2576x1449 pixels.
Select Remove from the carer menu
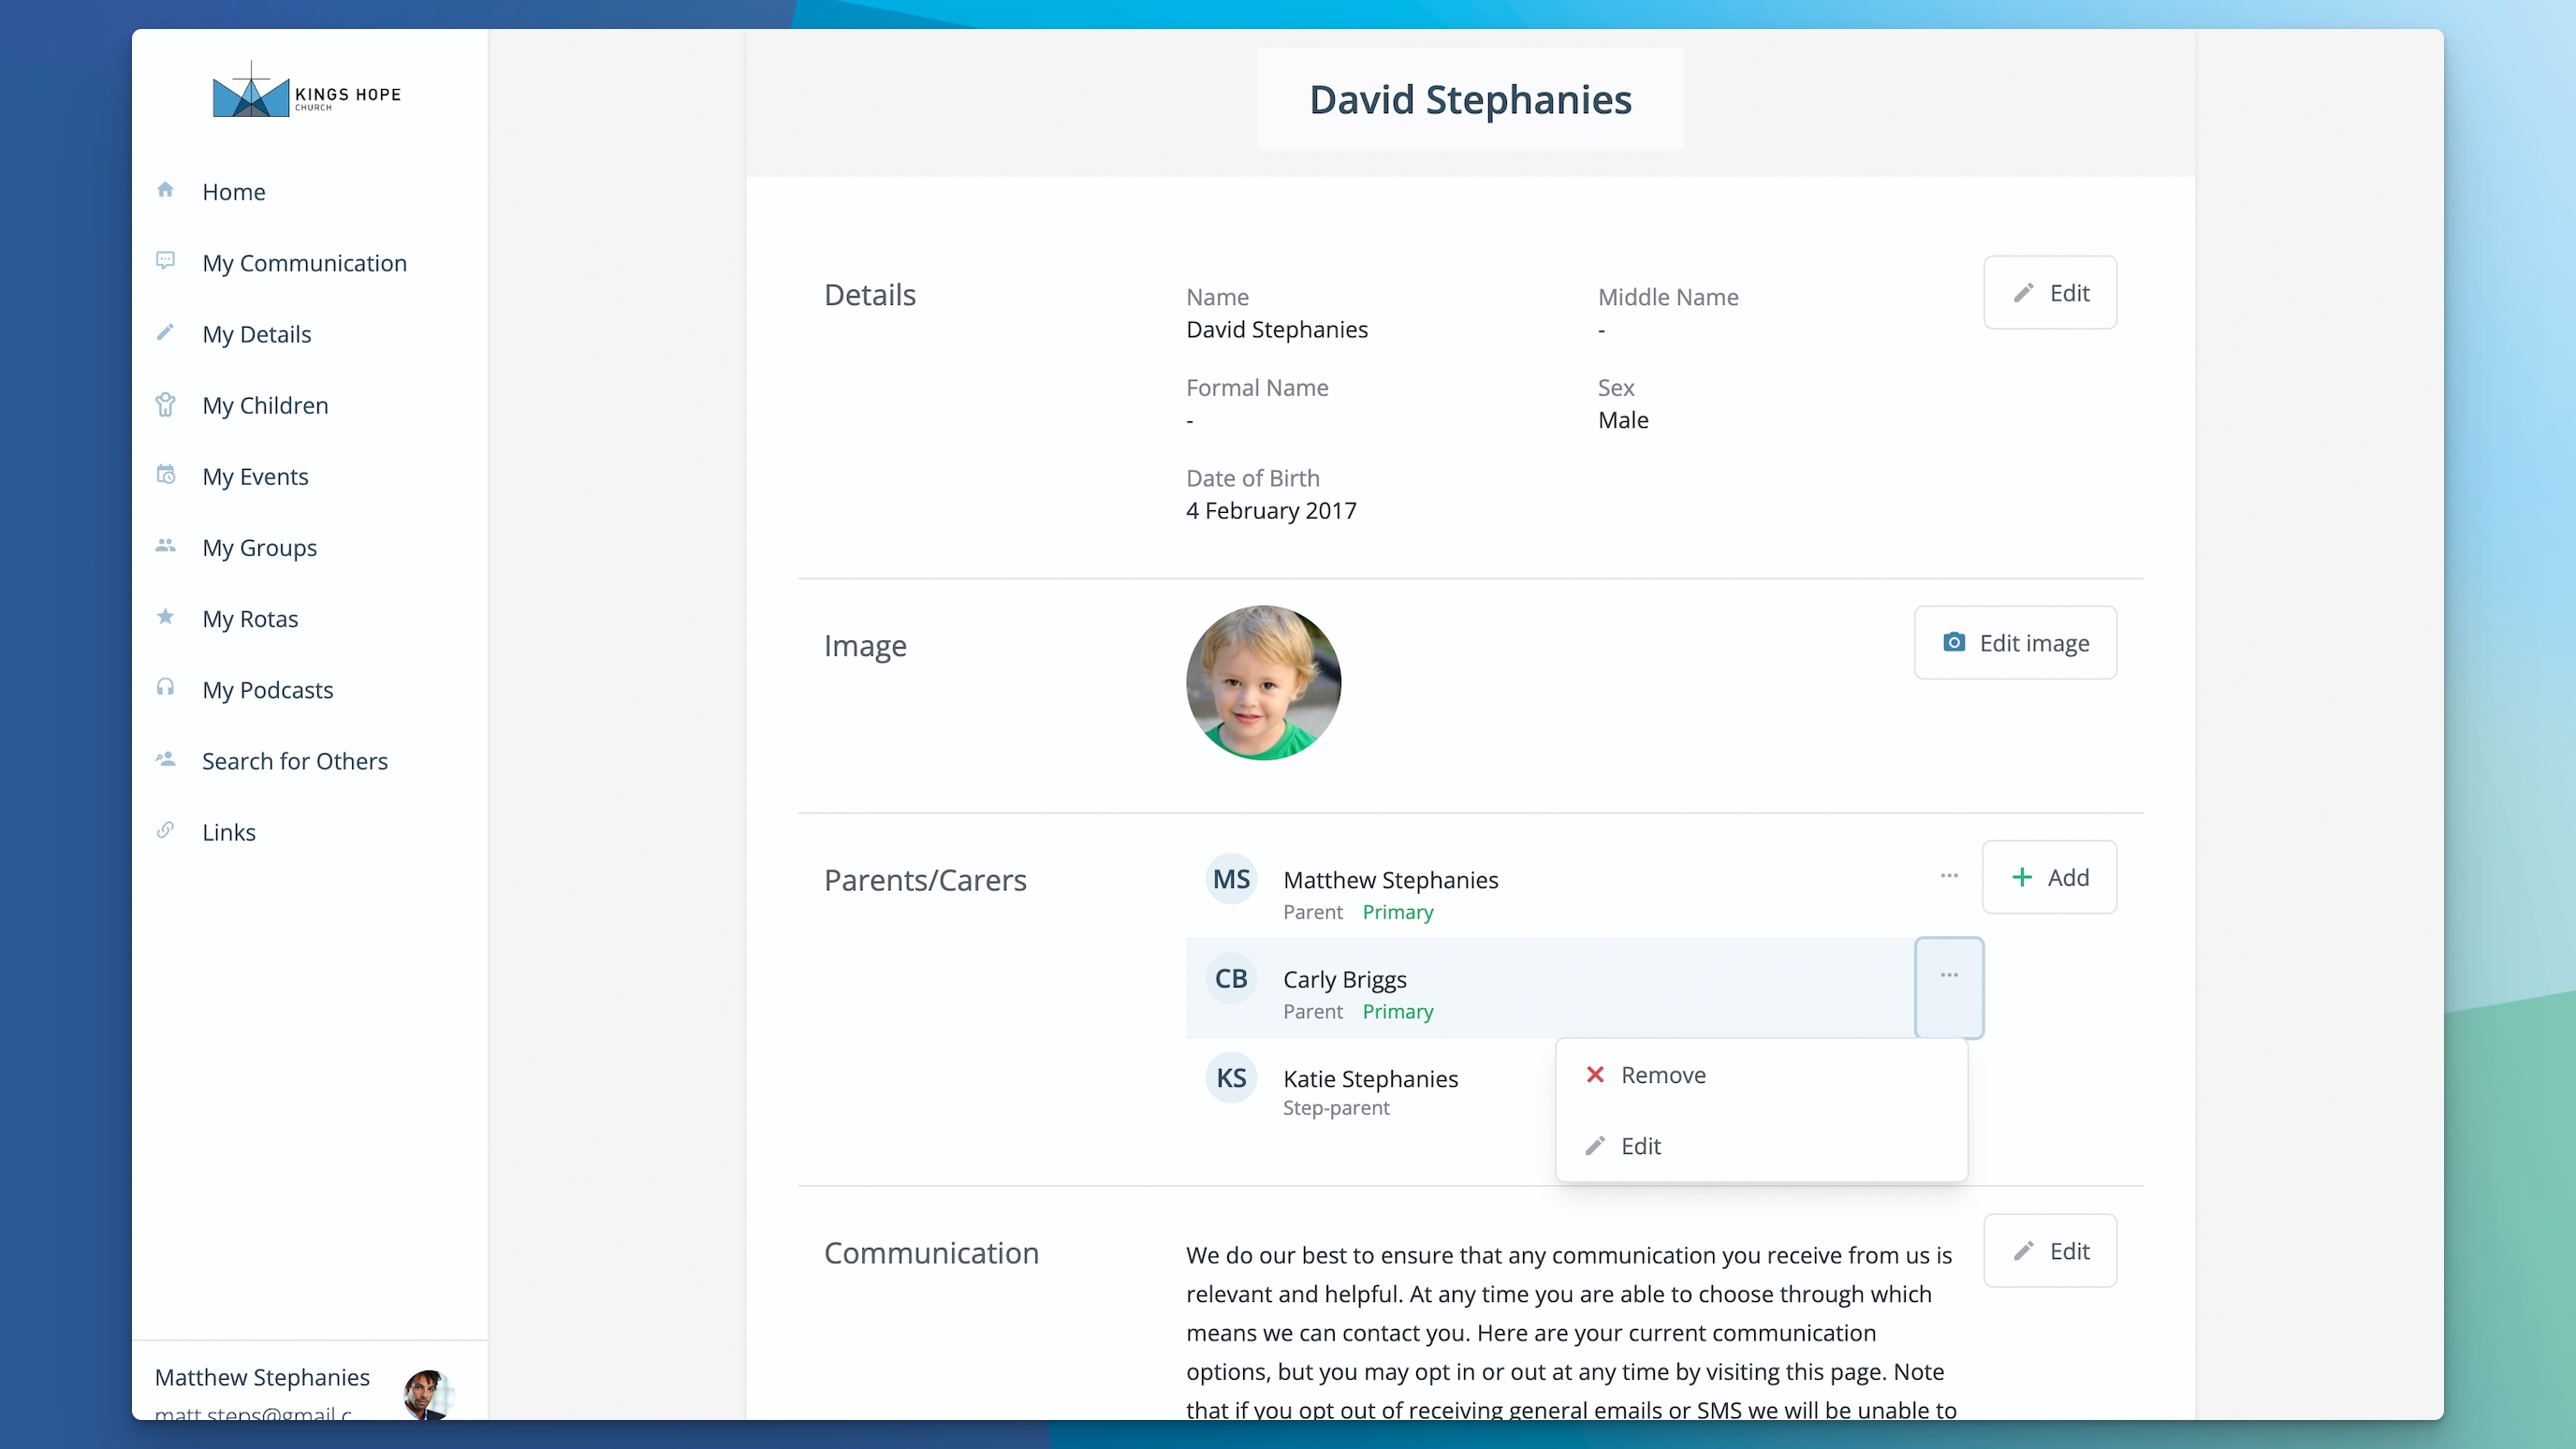(x=1761, y=1075)
